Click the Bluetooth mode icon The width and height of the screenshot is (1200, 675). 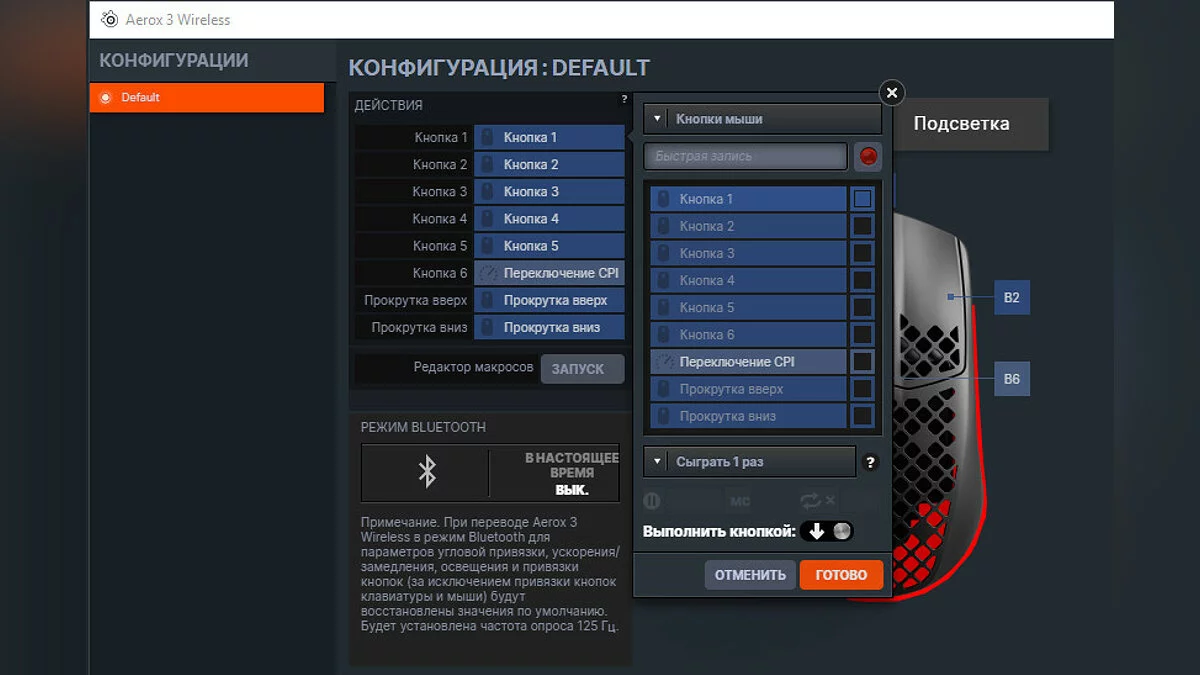tap(427, 472)
